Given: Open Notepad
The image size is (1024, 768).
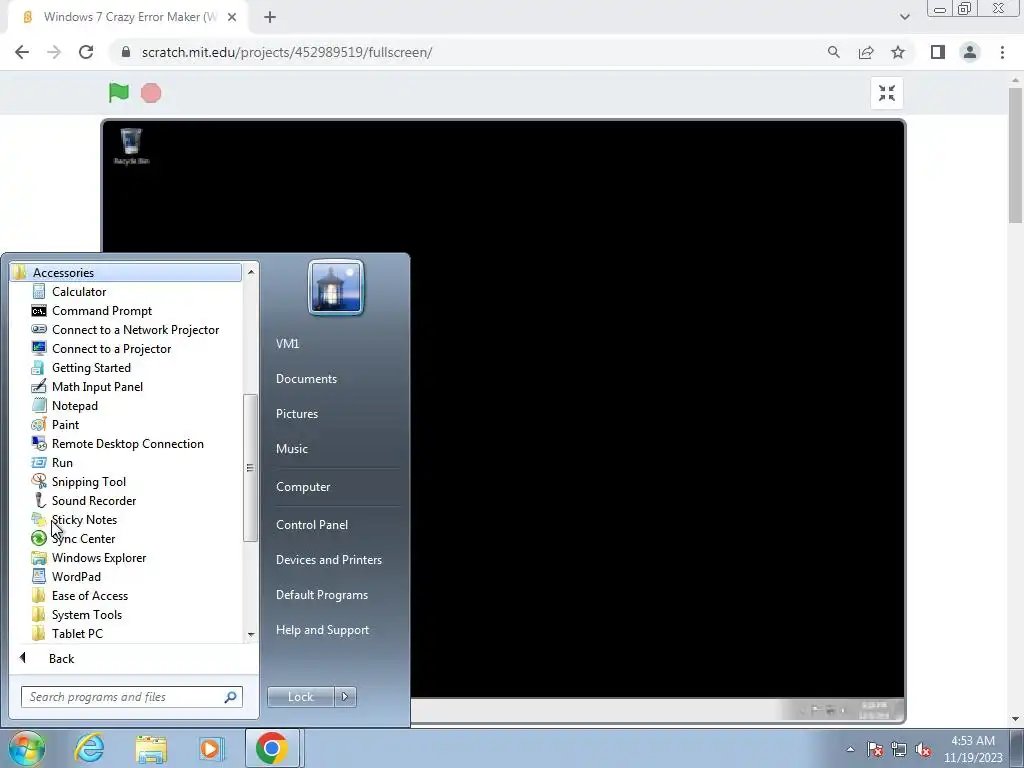Looking at the screenshot, I should [74, 406].
